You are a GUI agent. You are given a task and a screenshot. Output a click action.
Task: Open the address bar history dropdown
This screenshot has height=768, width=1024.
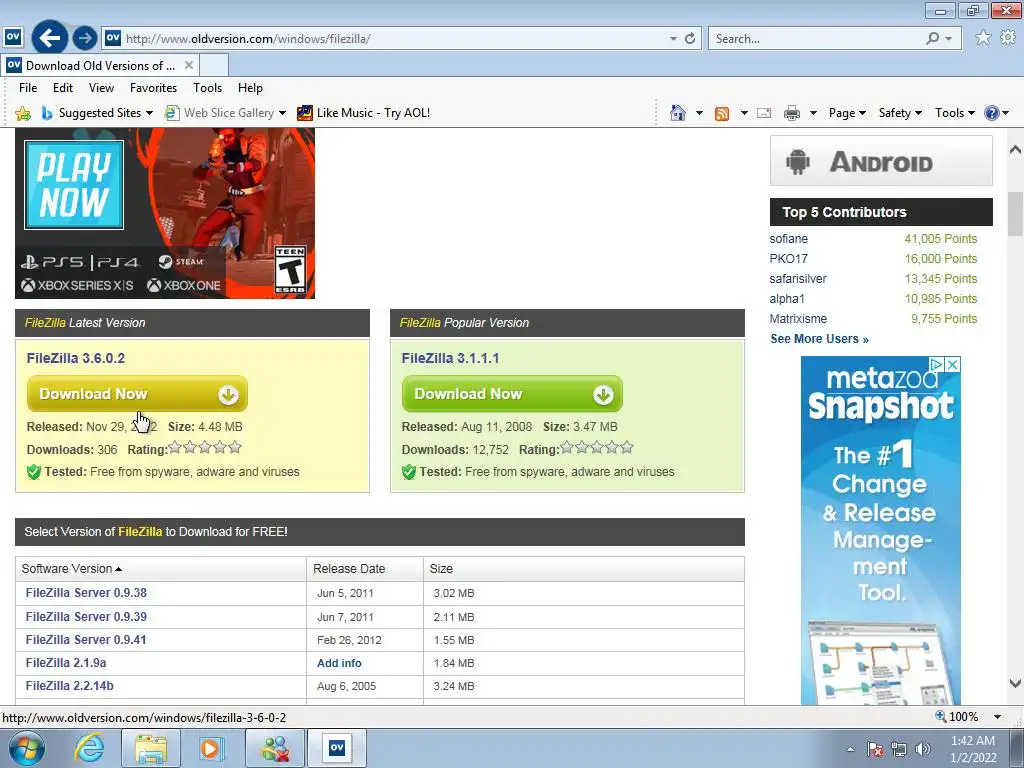[673, 39]
